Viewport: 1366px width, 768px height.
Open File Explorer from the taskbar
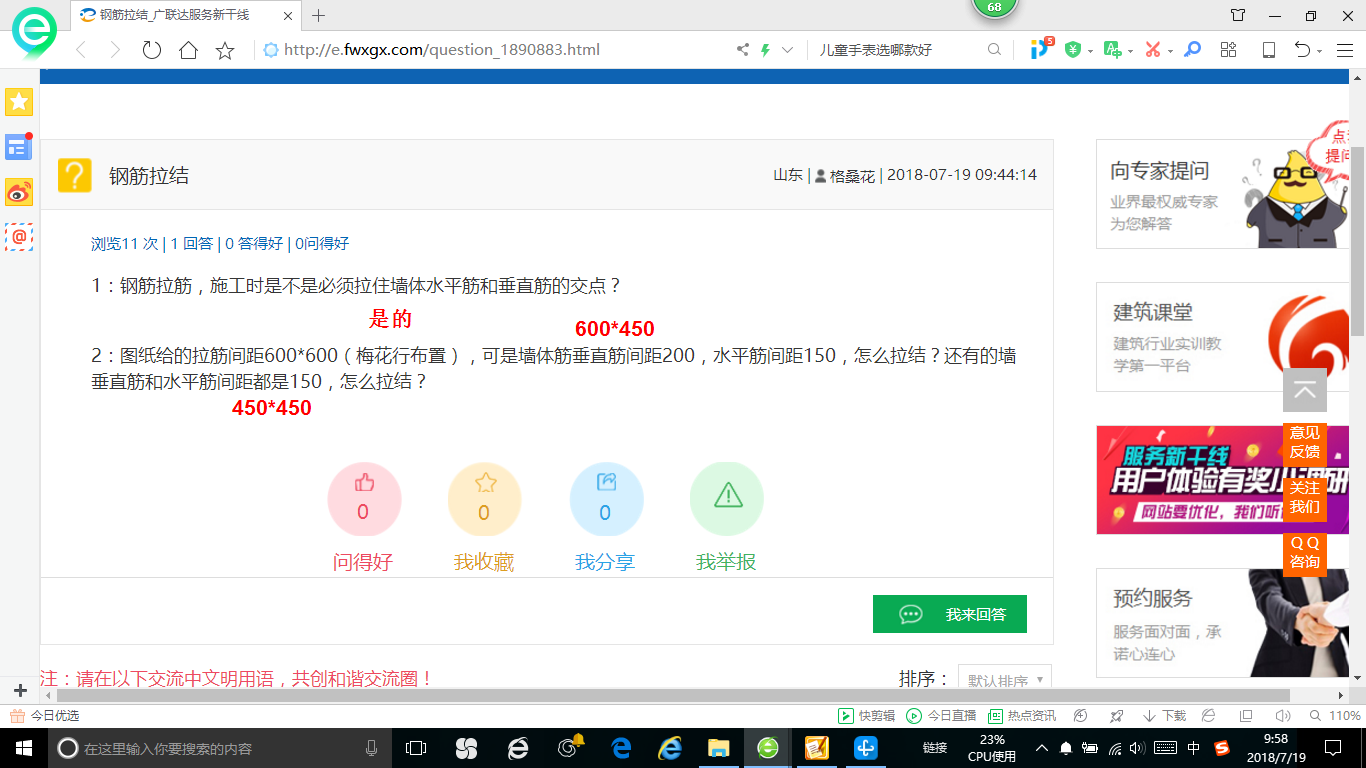718,748
